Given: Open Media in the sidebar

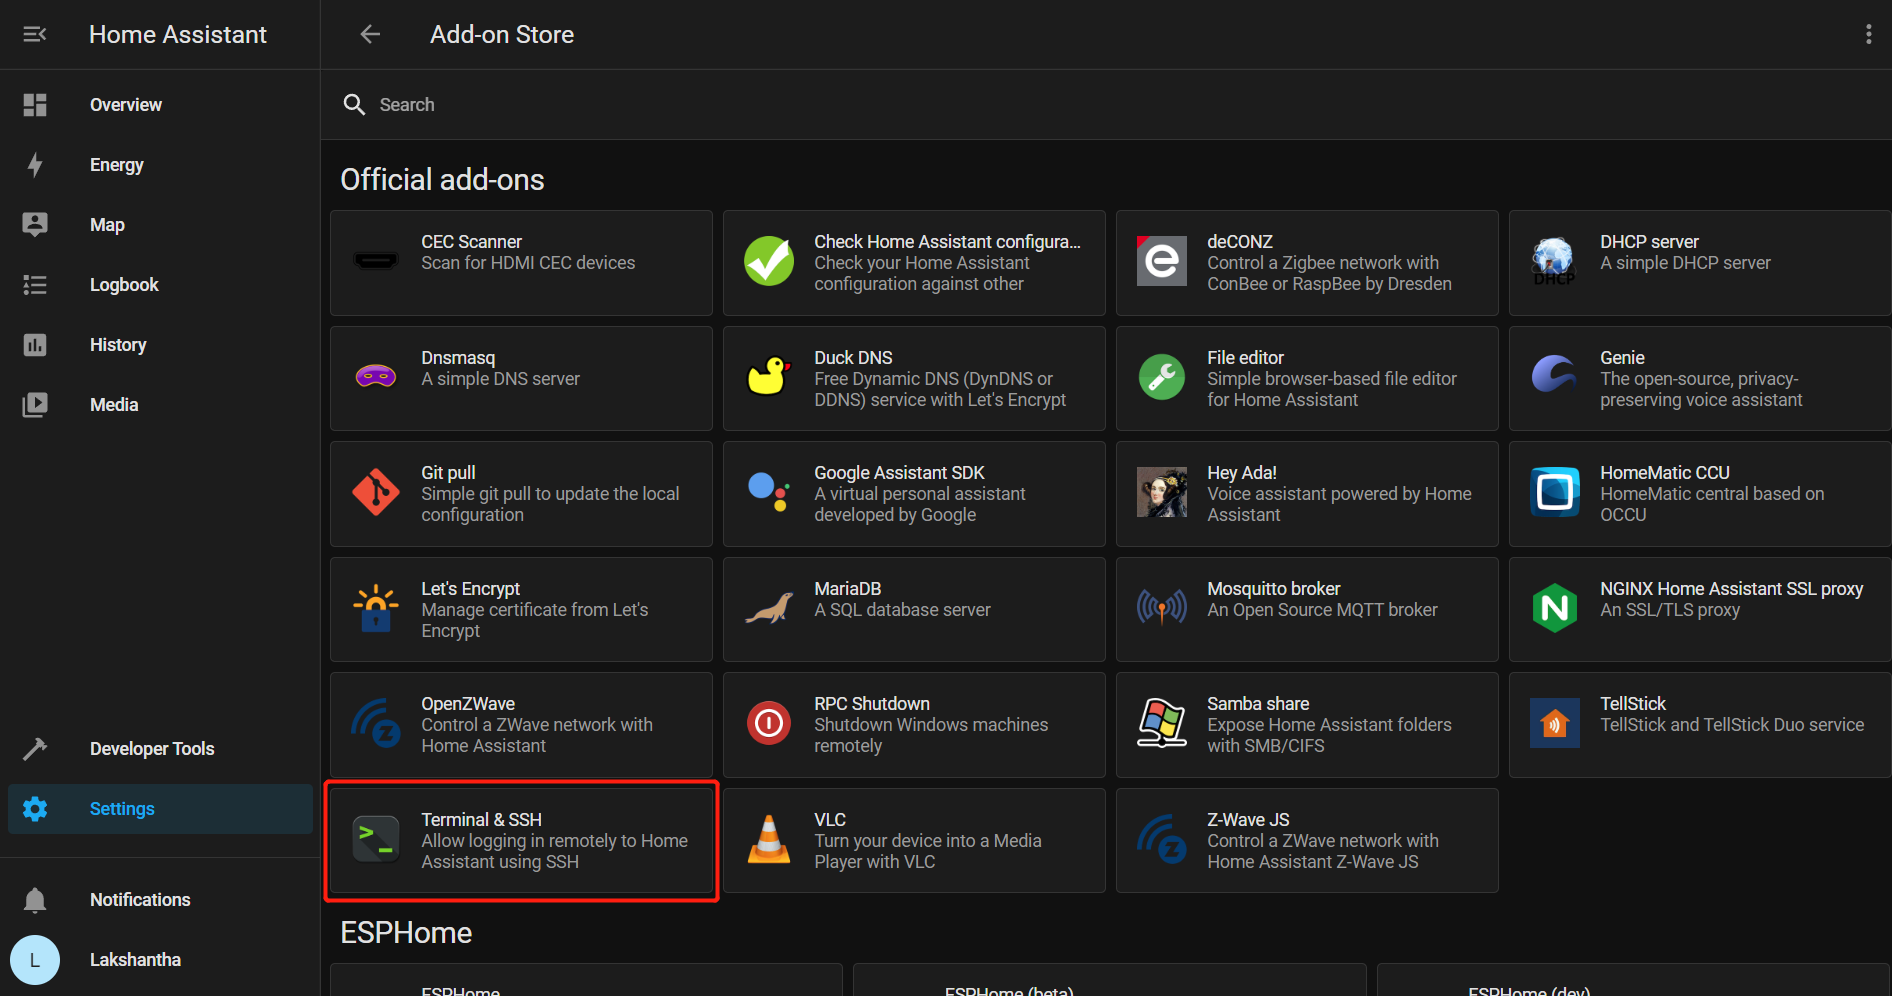Looking at the screenshot, I should click(x=160, y=405).
